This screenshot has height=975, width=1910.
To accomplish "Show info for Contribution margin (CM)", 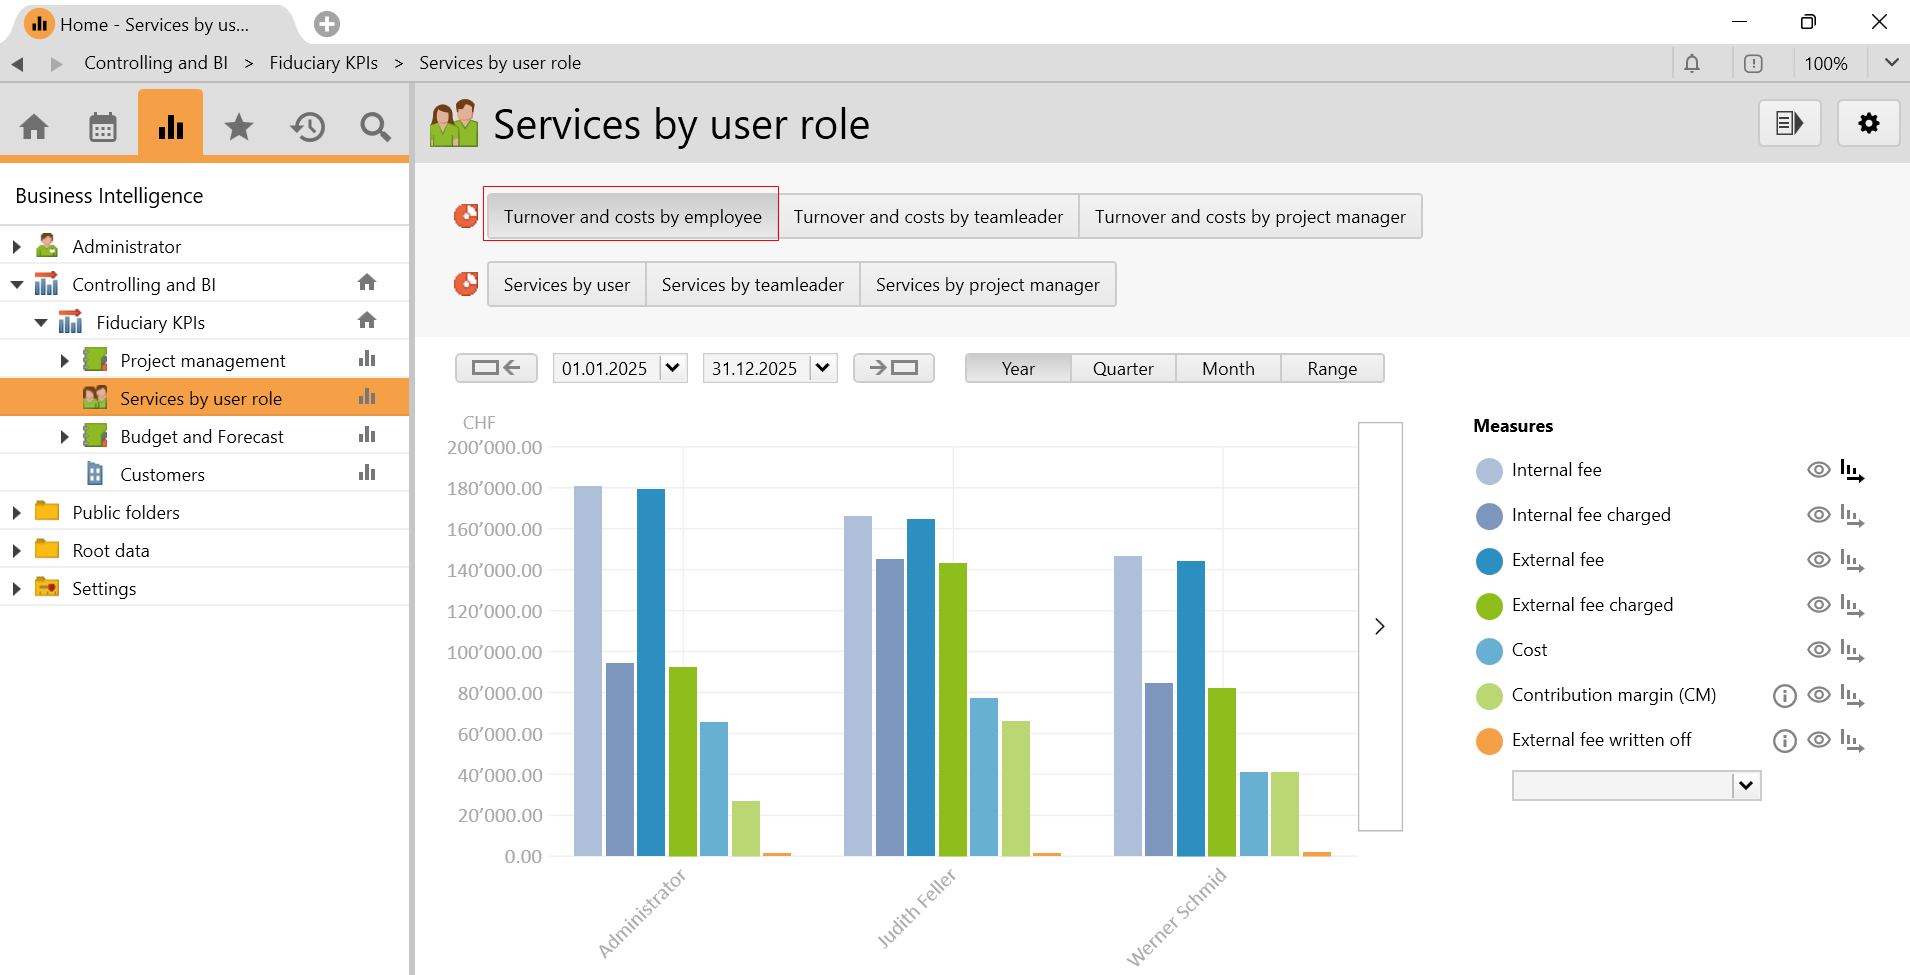I will point(1784,696).
